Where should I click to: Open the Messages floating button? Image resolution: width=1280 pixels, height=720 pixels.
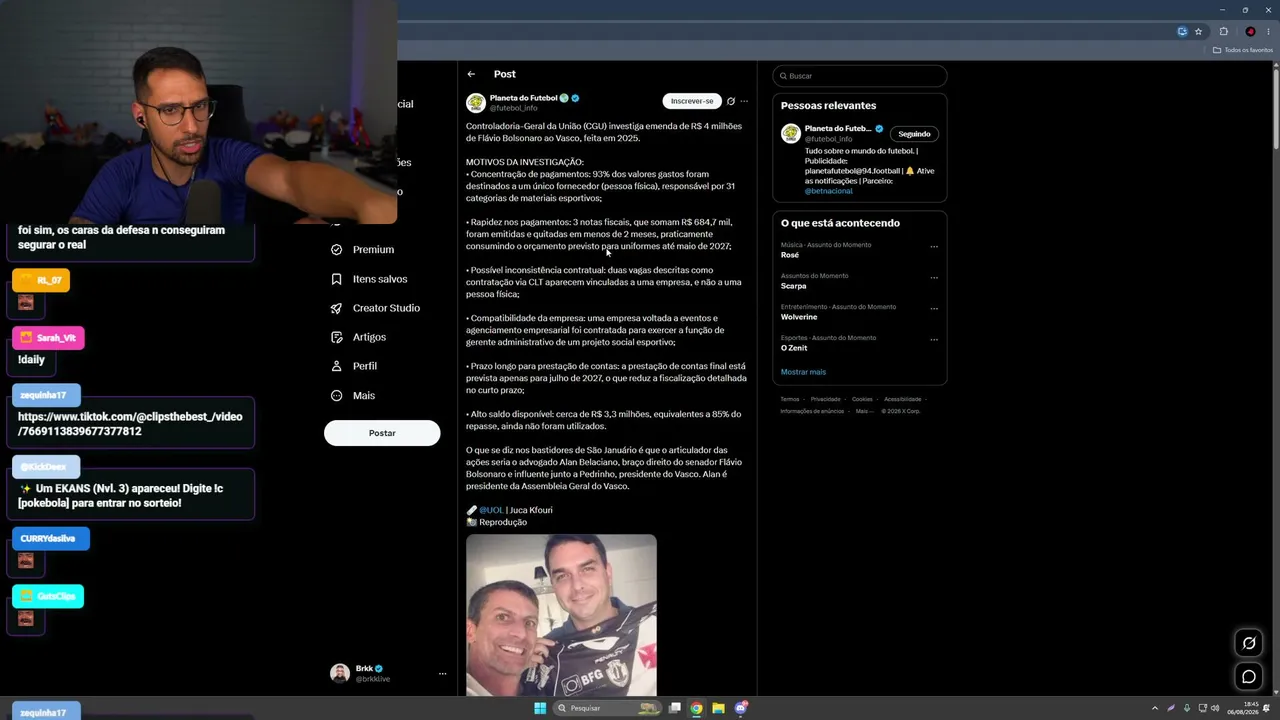[1249, 677]
